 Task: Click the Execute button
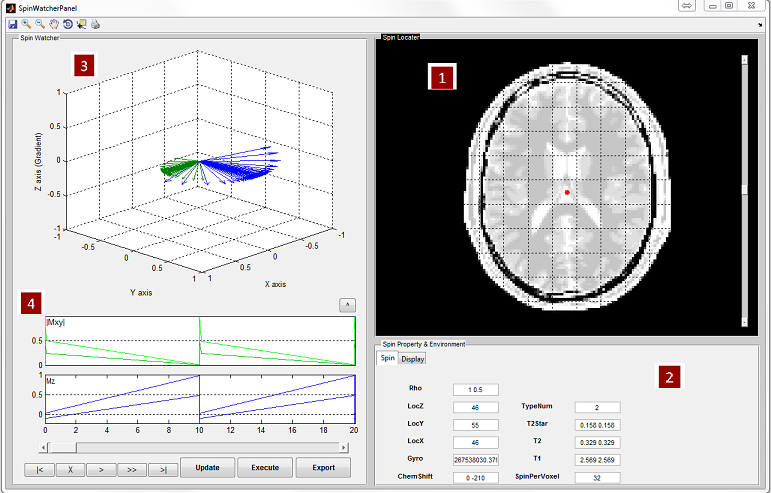tap(265, 467)
